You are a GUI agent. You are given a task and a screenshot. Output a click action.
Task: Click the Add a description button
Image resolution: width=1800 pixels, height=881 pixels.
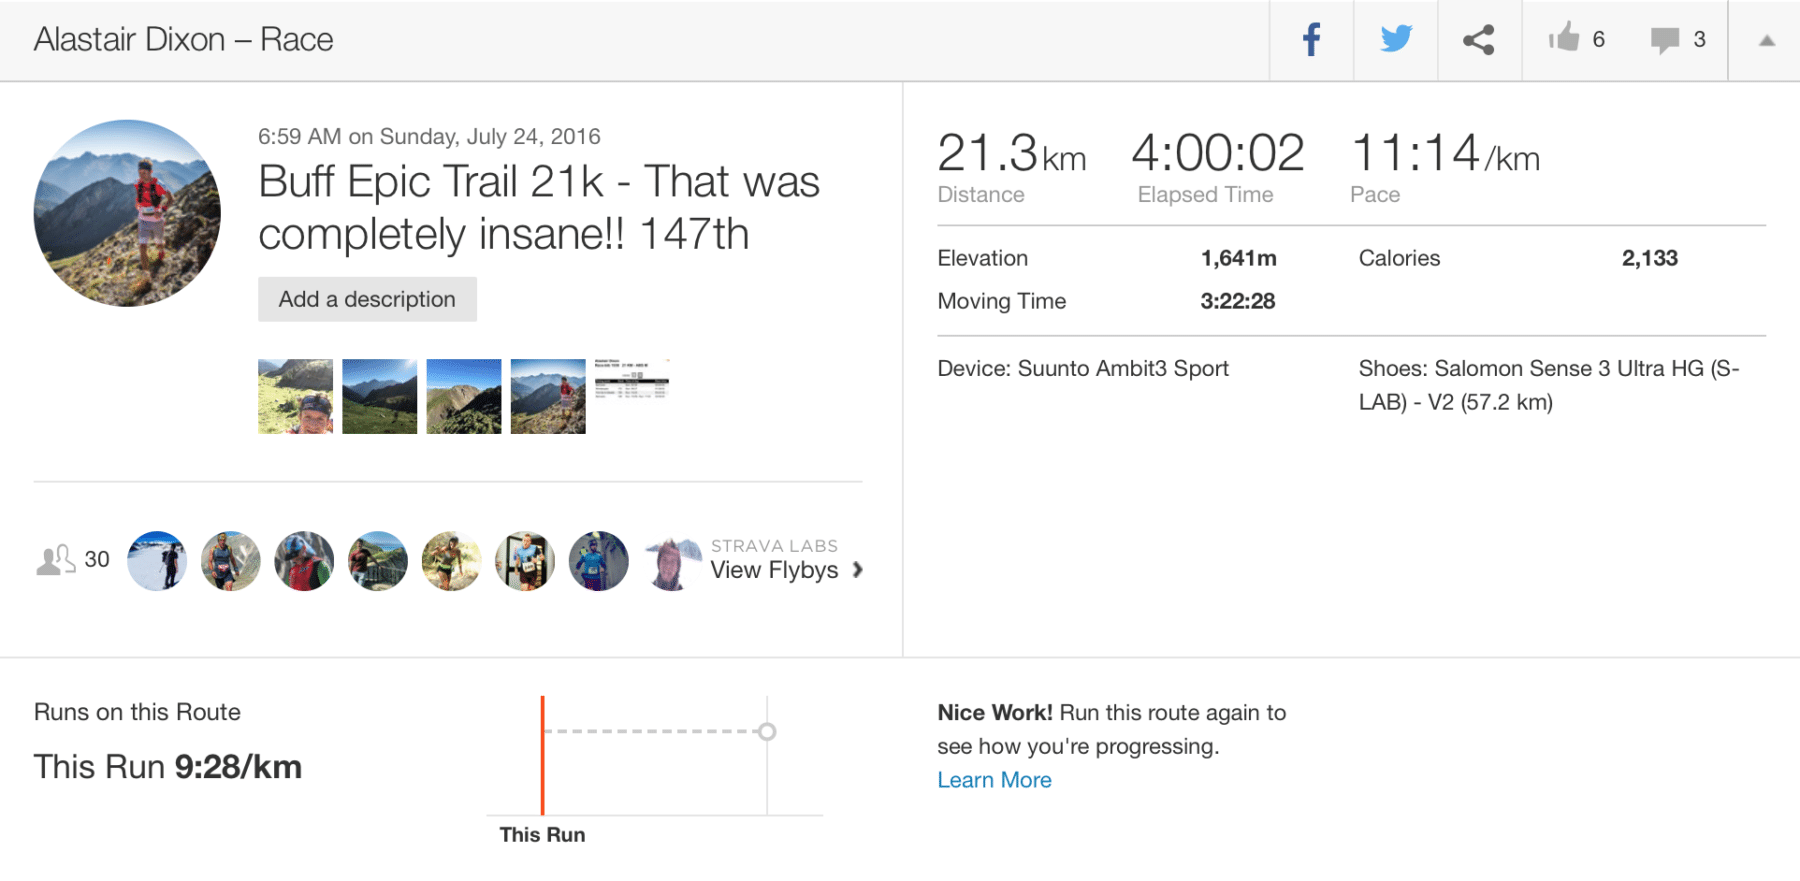(367, 299)
